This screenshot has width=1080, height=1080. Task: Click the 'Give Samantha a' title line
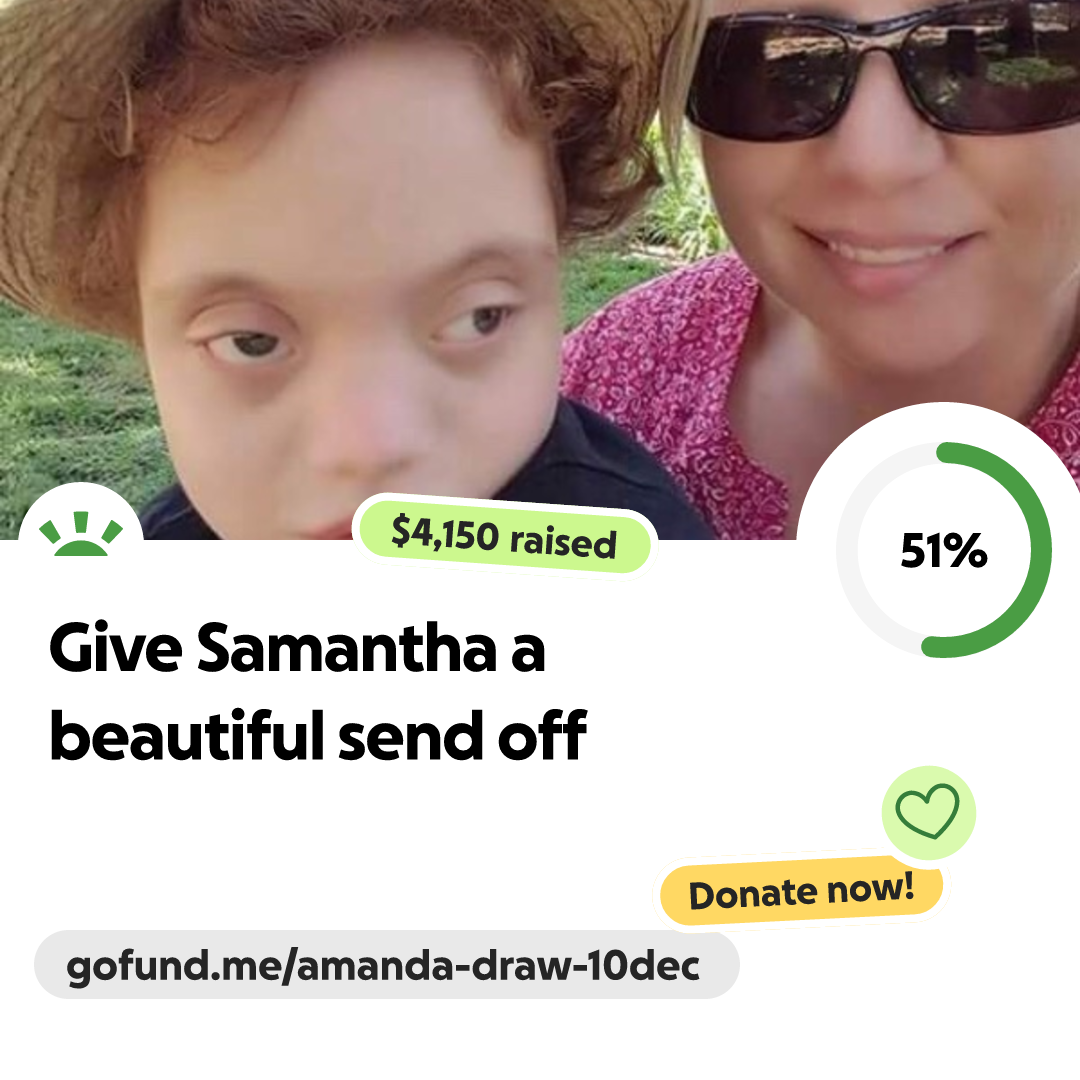(x=297, y=648)
